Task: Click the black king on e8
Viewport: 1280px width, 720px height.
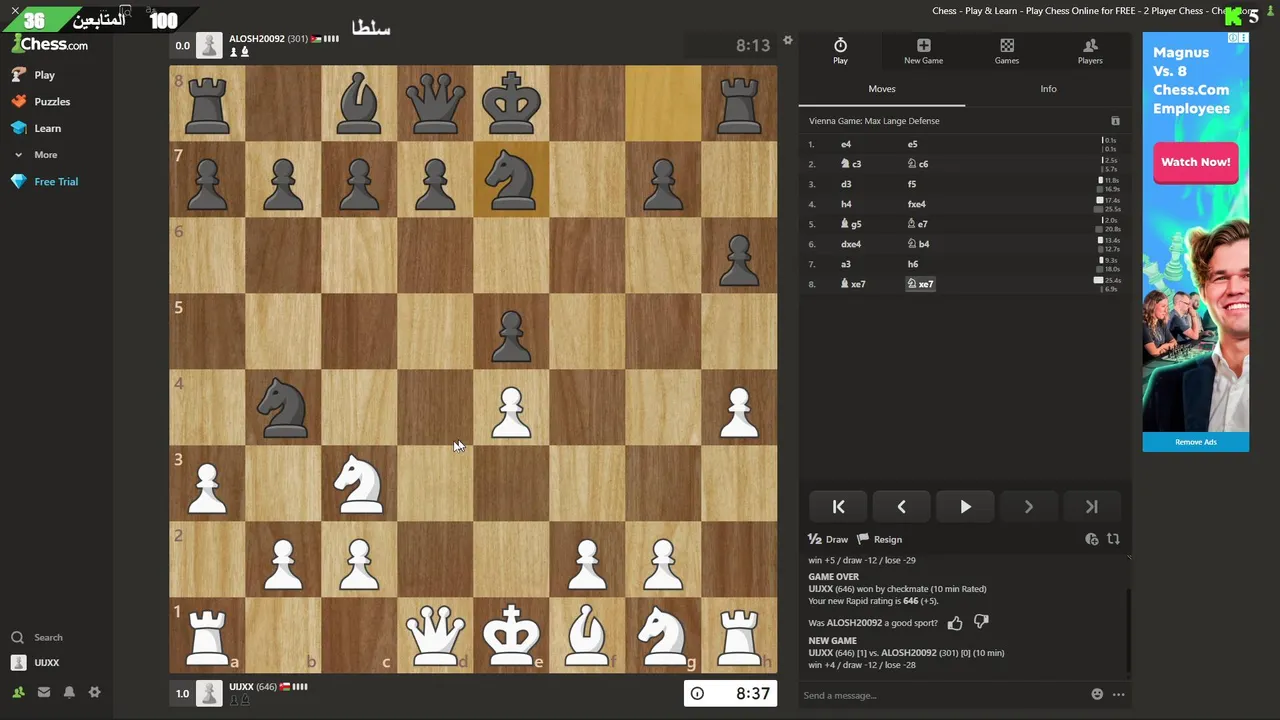Action: [511, 103]
